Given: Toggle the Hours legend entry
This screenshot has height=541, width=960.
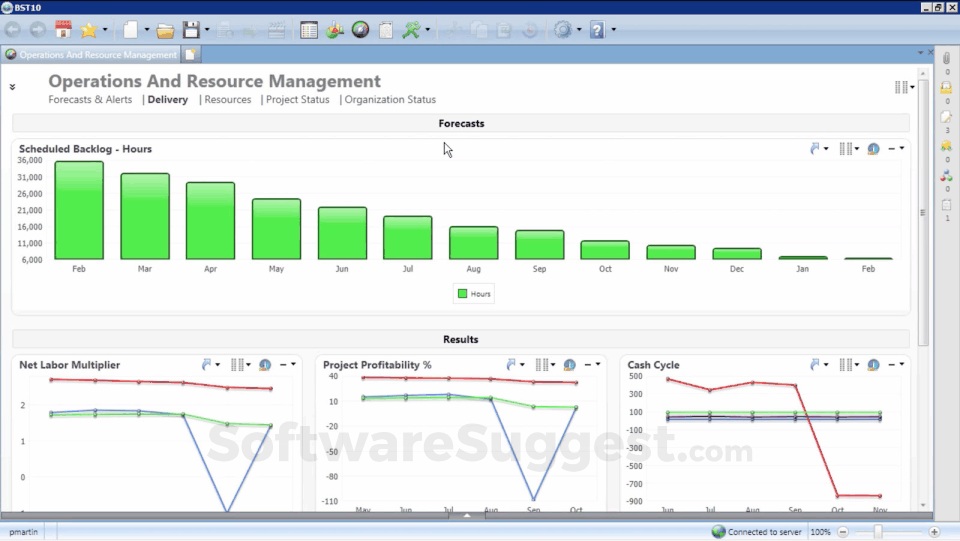Looking at the screenshot, I should pyautogui.click(x=475, y=294).
